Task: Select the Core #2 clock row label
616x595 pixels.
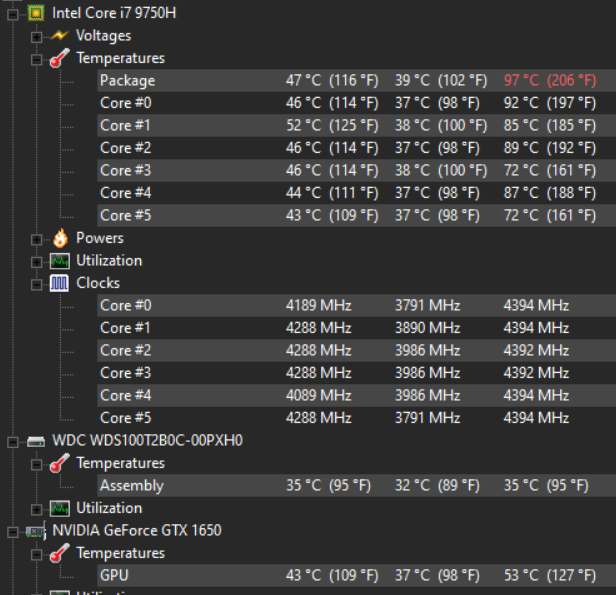Action: pyautogui.click(x=125, y=350)
